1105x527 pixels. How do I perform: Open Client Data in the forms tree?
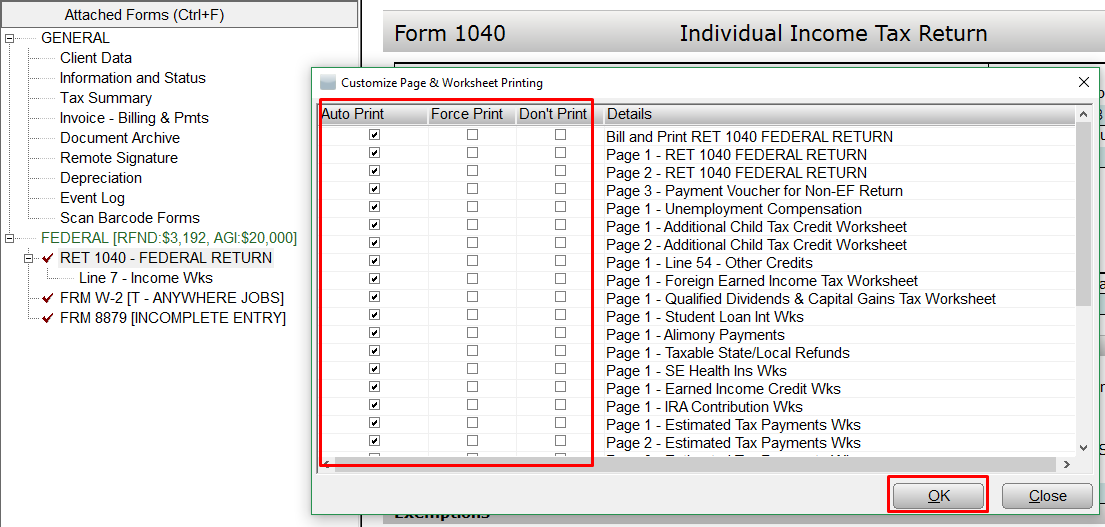(95, 58)
